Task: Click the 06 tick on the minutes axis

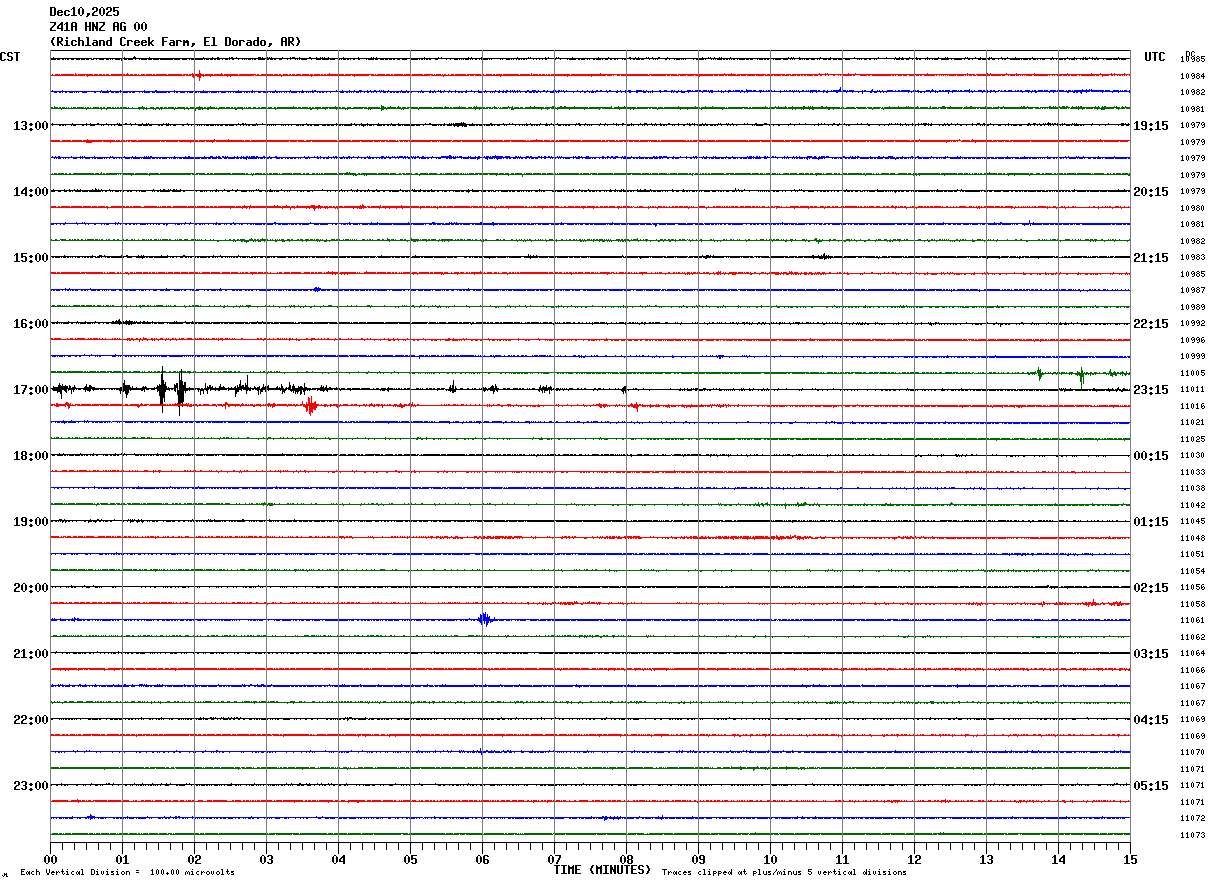Action: pos(482,859)
